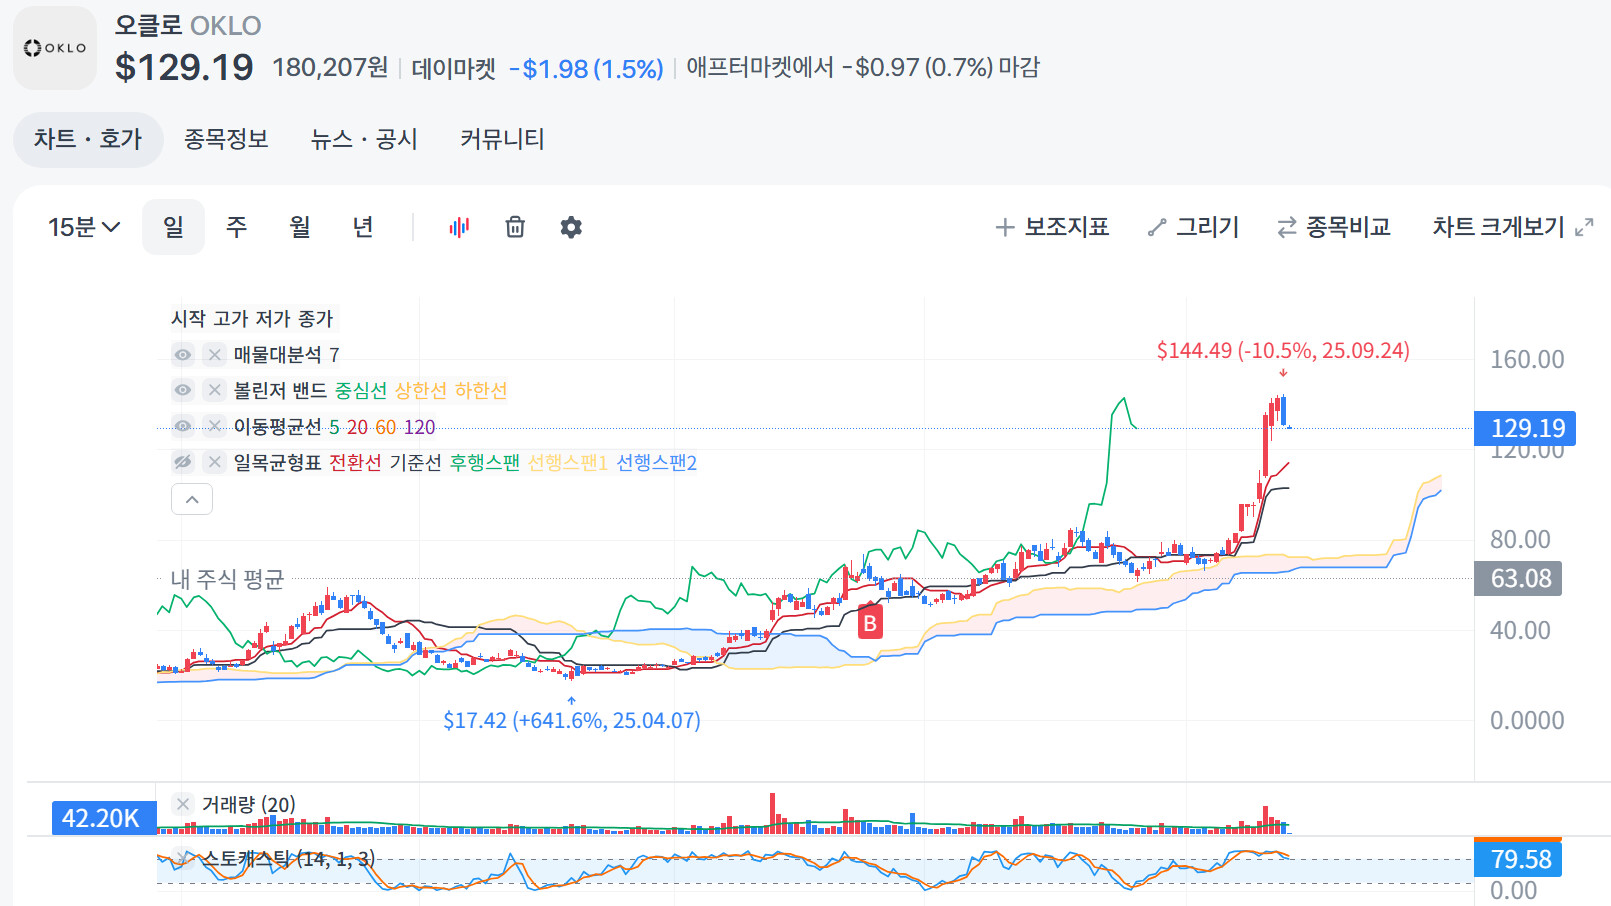Remove the 이동평균선 indicator
The image size is (1611, 906).
tap(214, 426)
